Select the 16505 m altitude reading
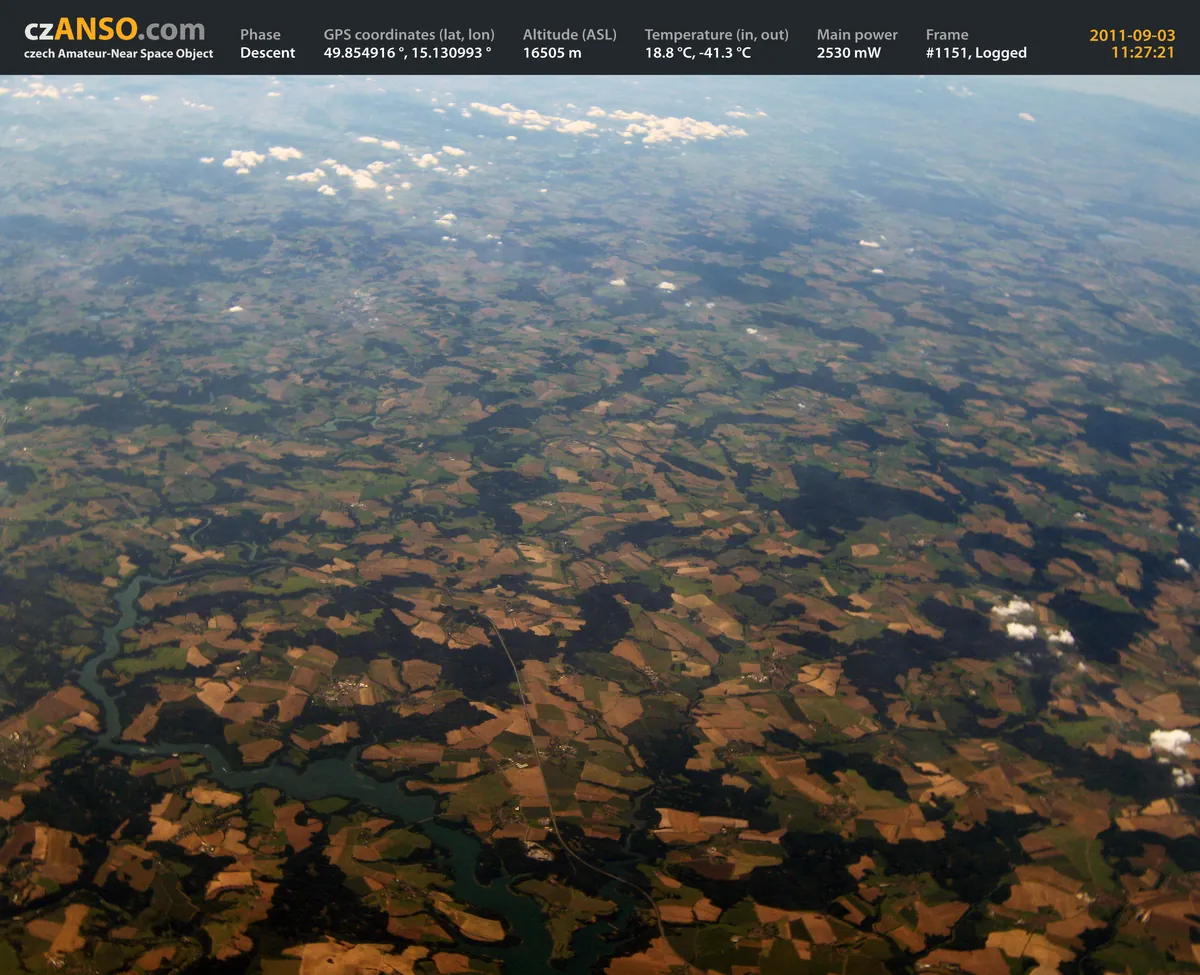Viewport: 1200px width, 975px height. [552, 53]
